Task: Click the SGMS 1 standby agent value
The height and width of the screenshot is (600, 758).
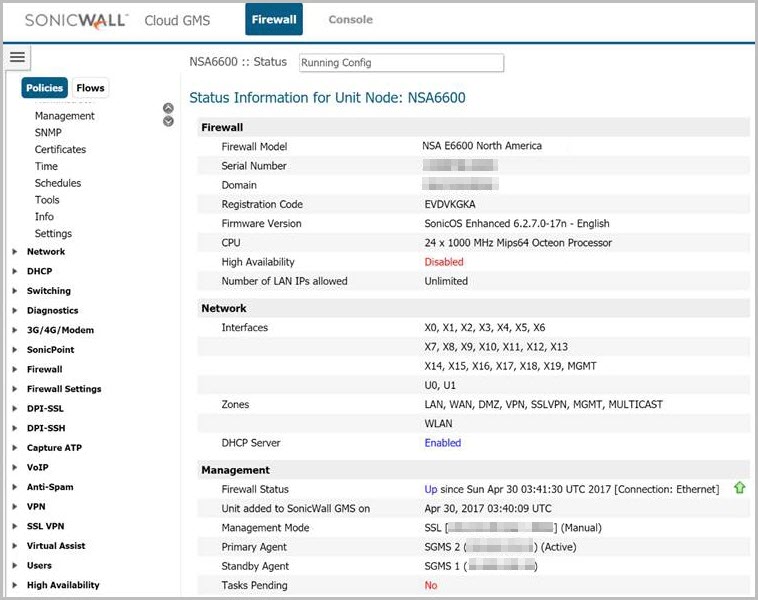Action: 481,566
